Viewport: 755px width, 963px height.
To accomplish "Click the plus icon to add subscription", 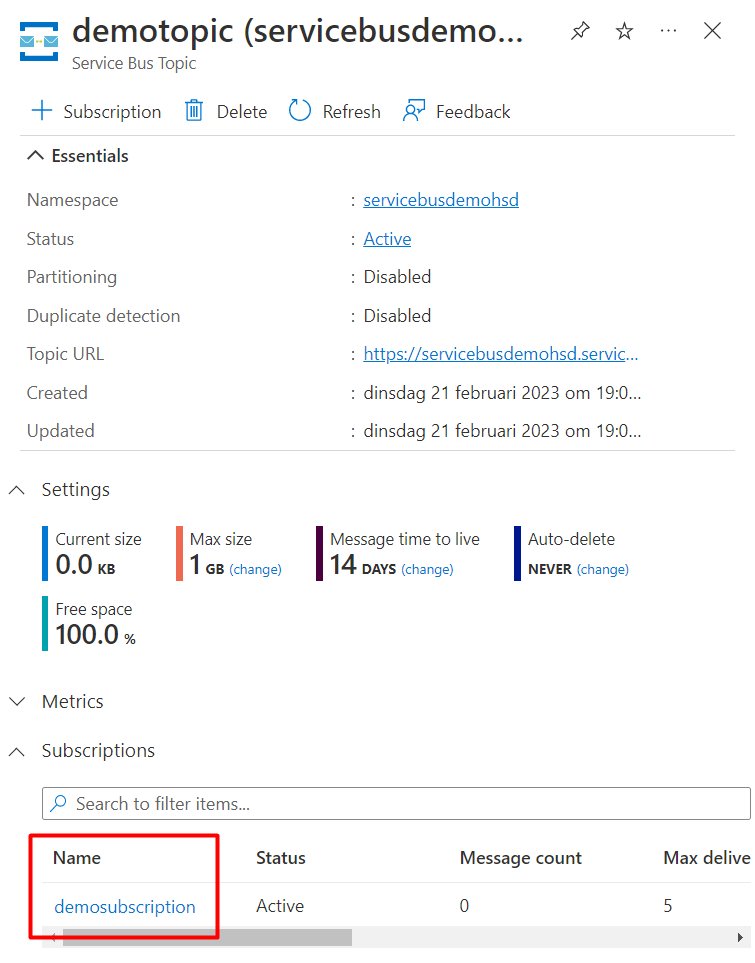I will coord(42,111).
